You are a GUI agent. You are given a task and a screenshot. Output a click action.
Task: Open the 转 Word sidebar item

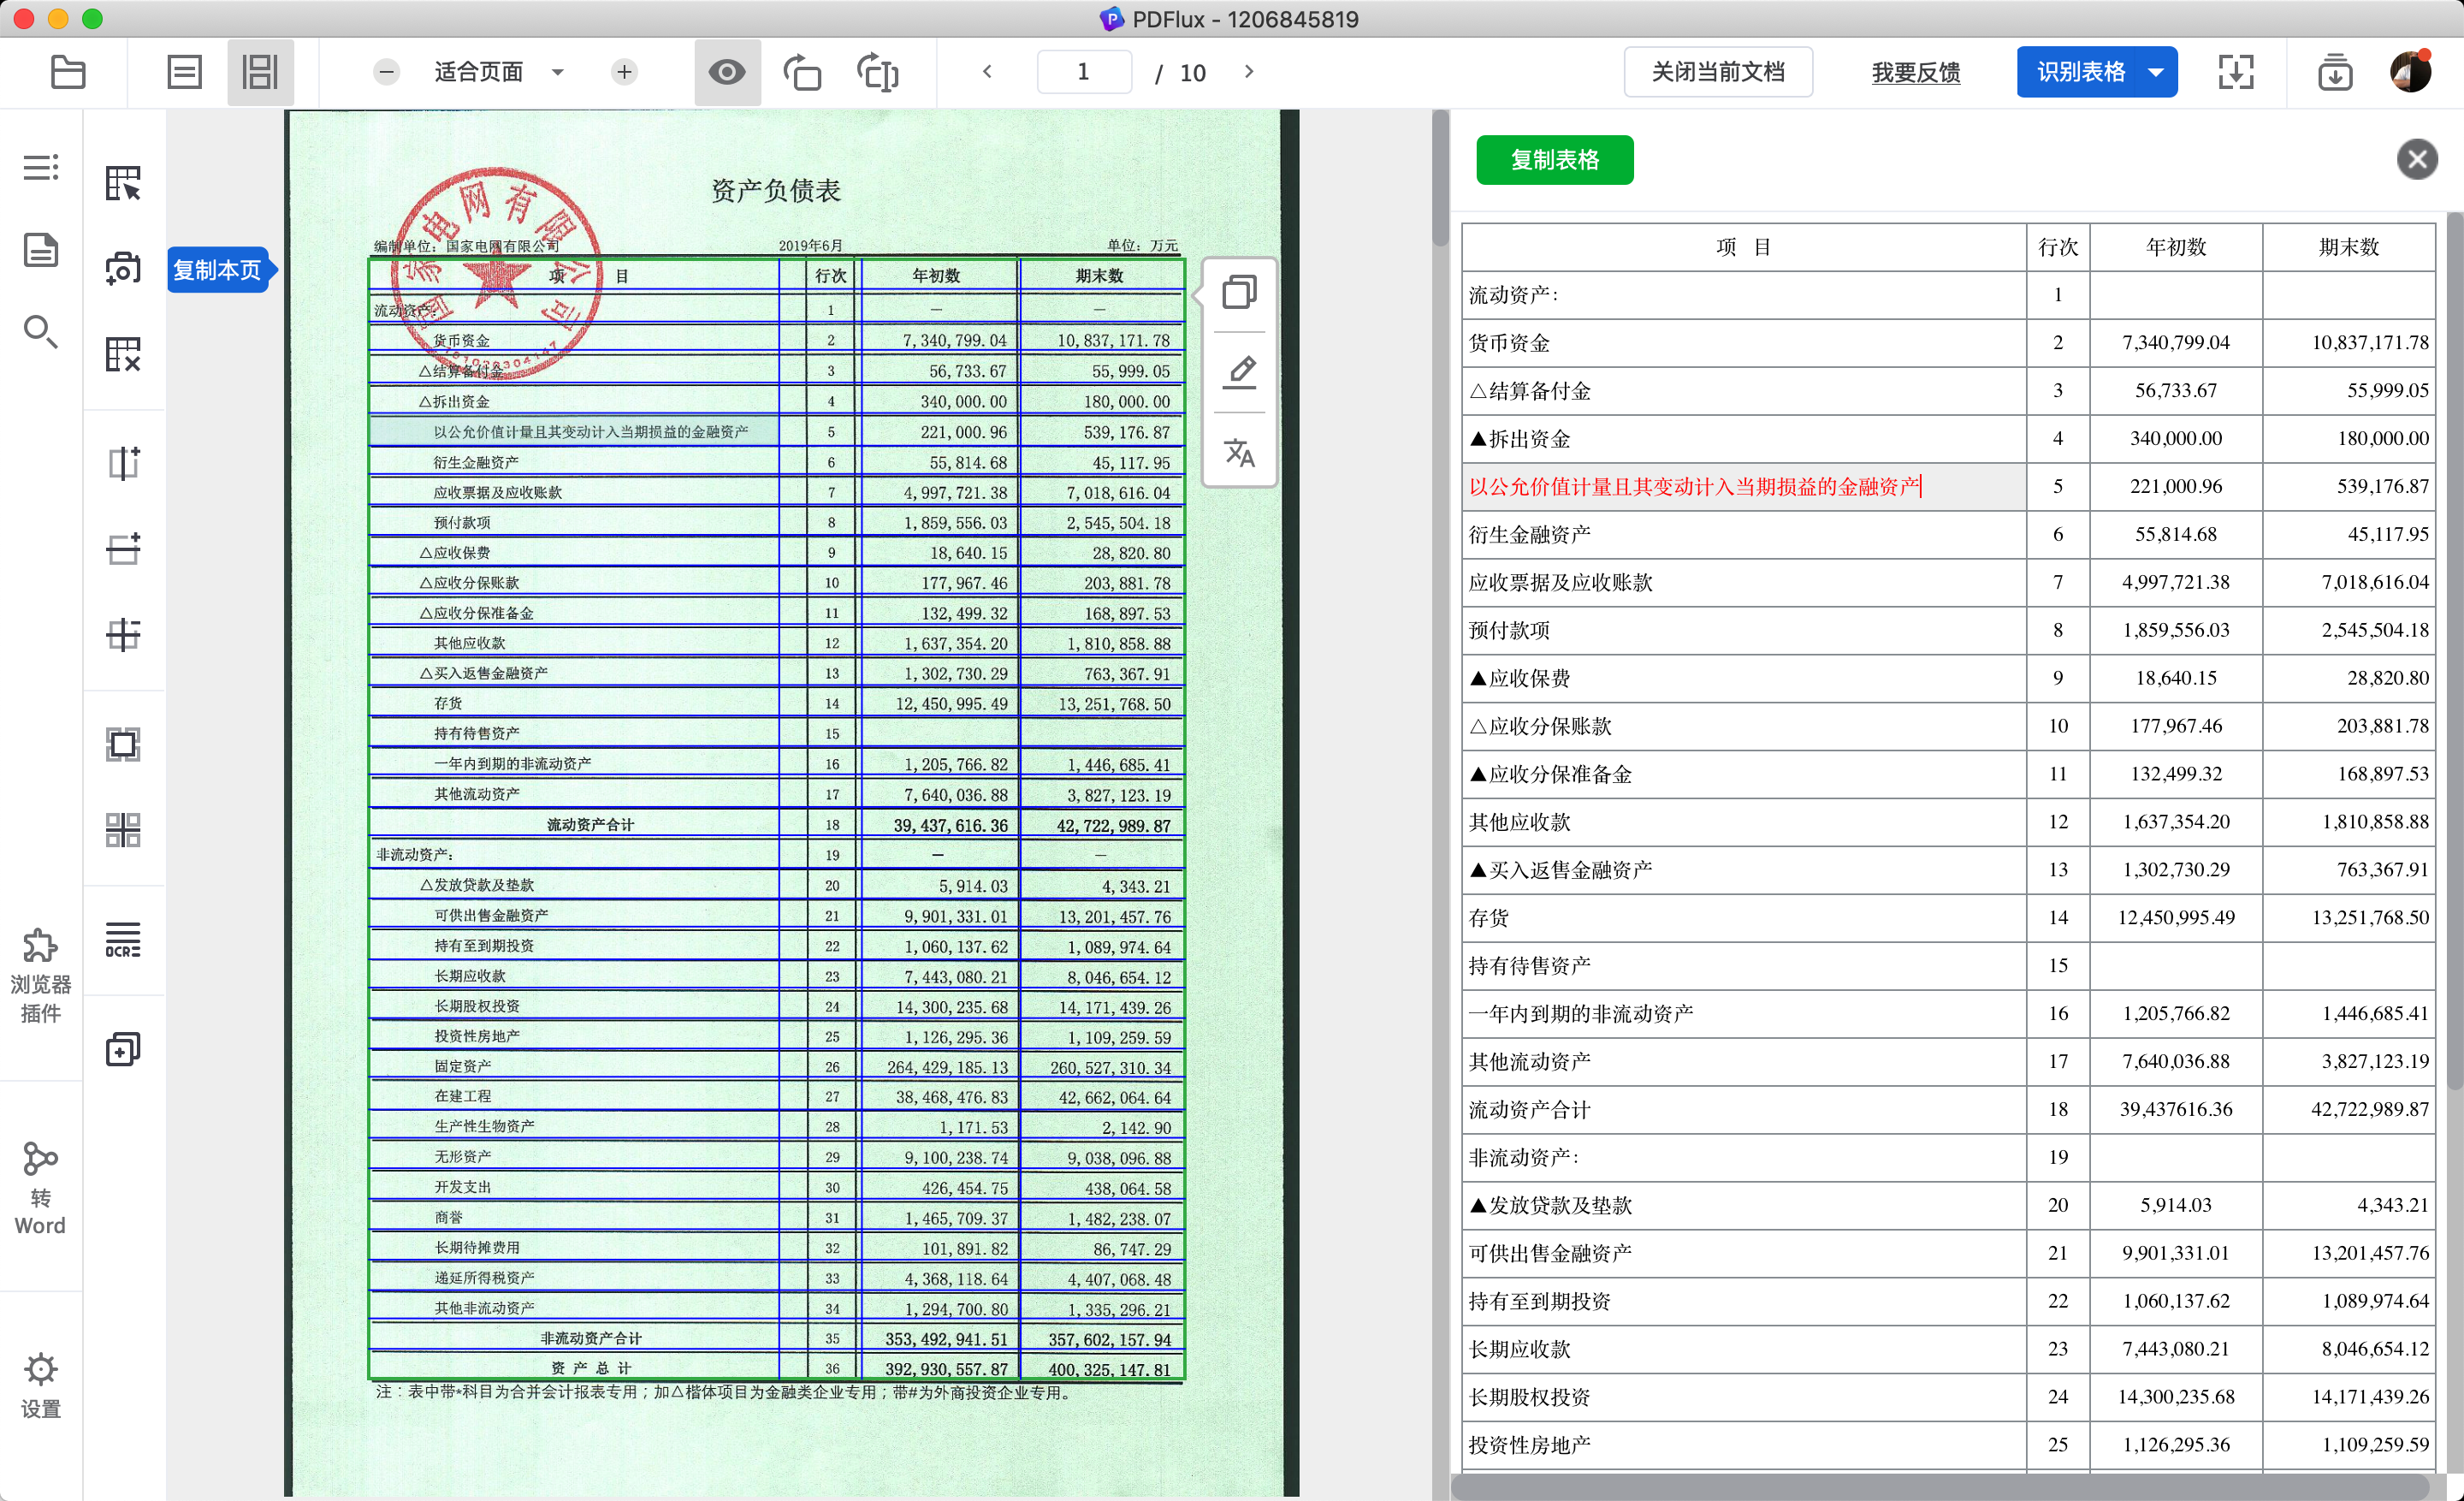point(40,1189)
